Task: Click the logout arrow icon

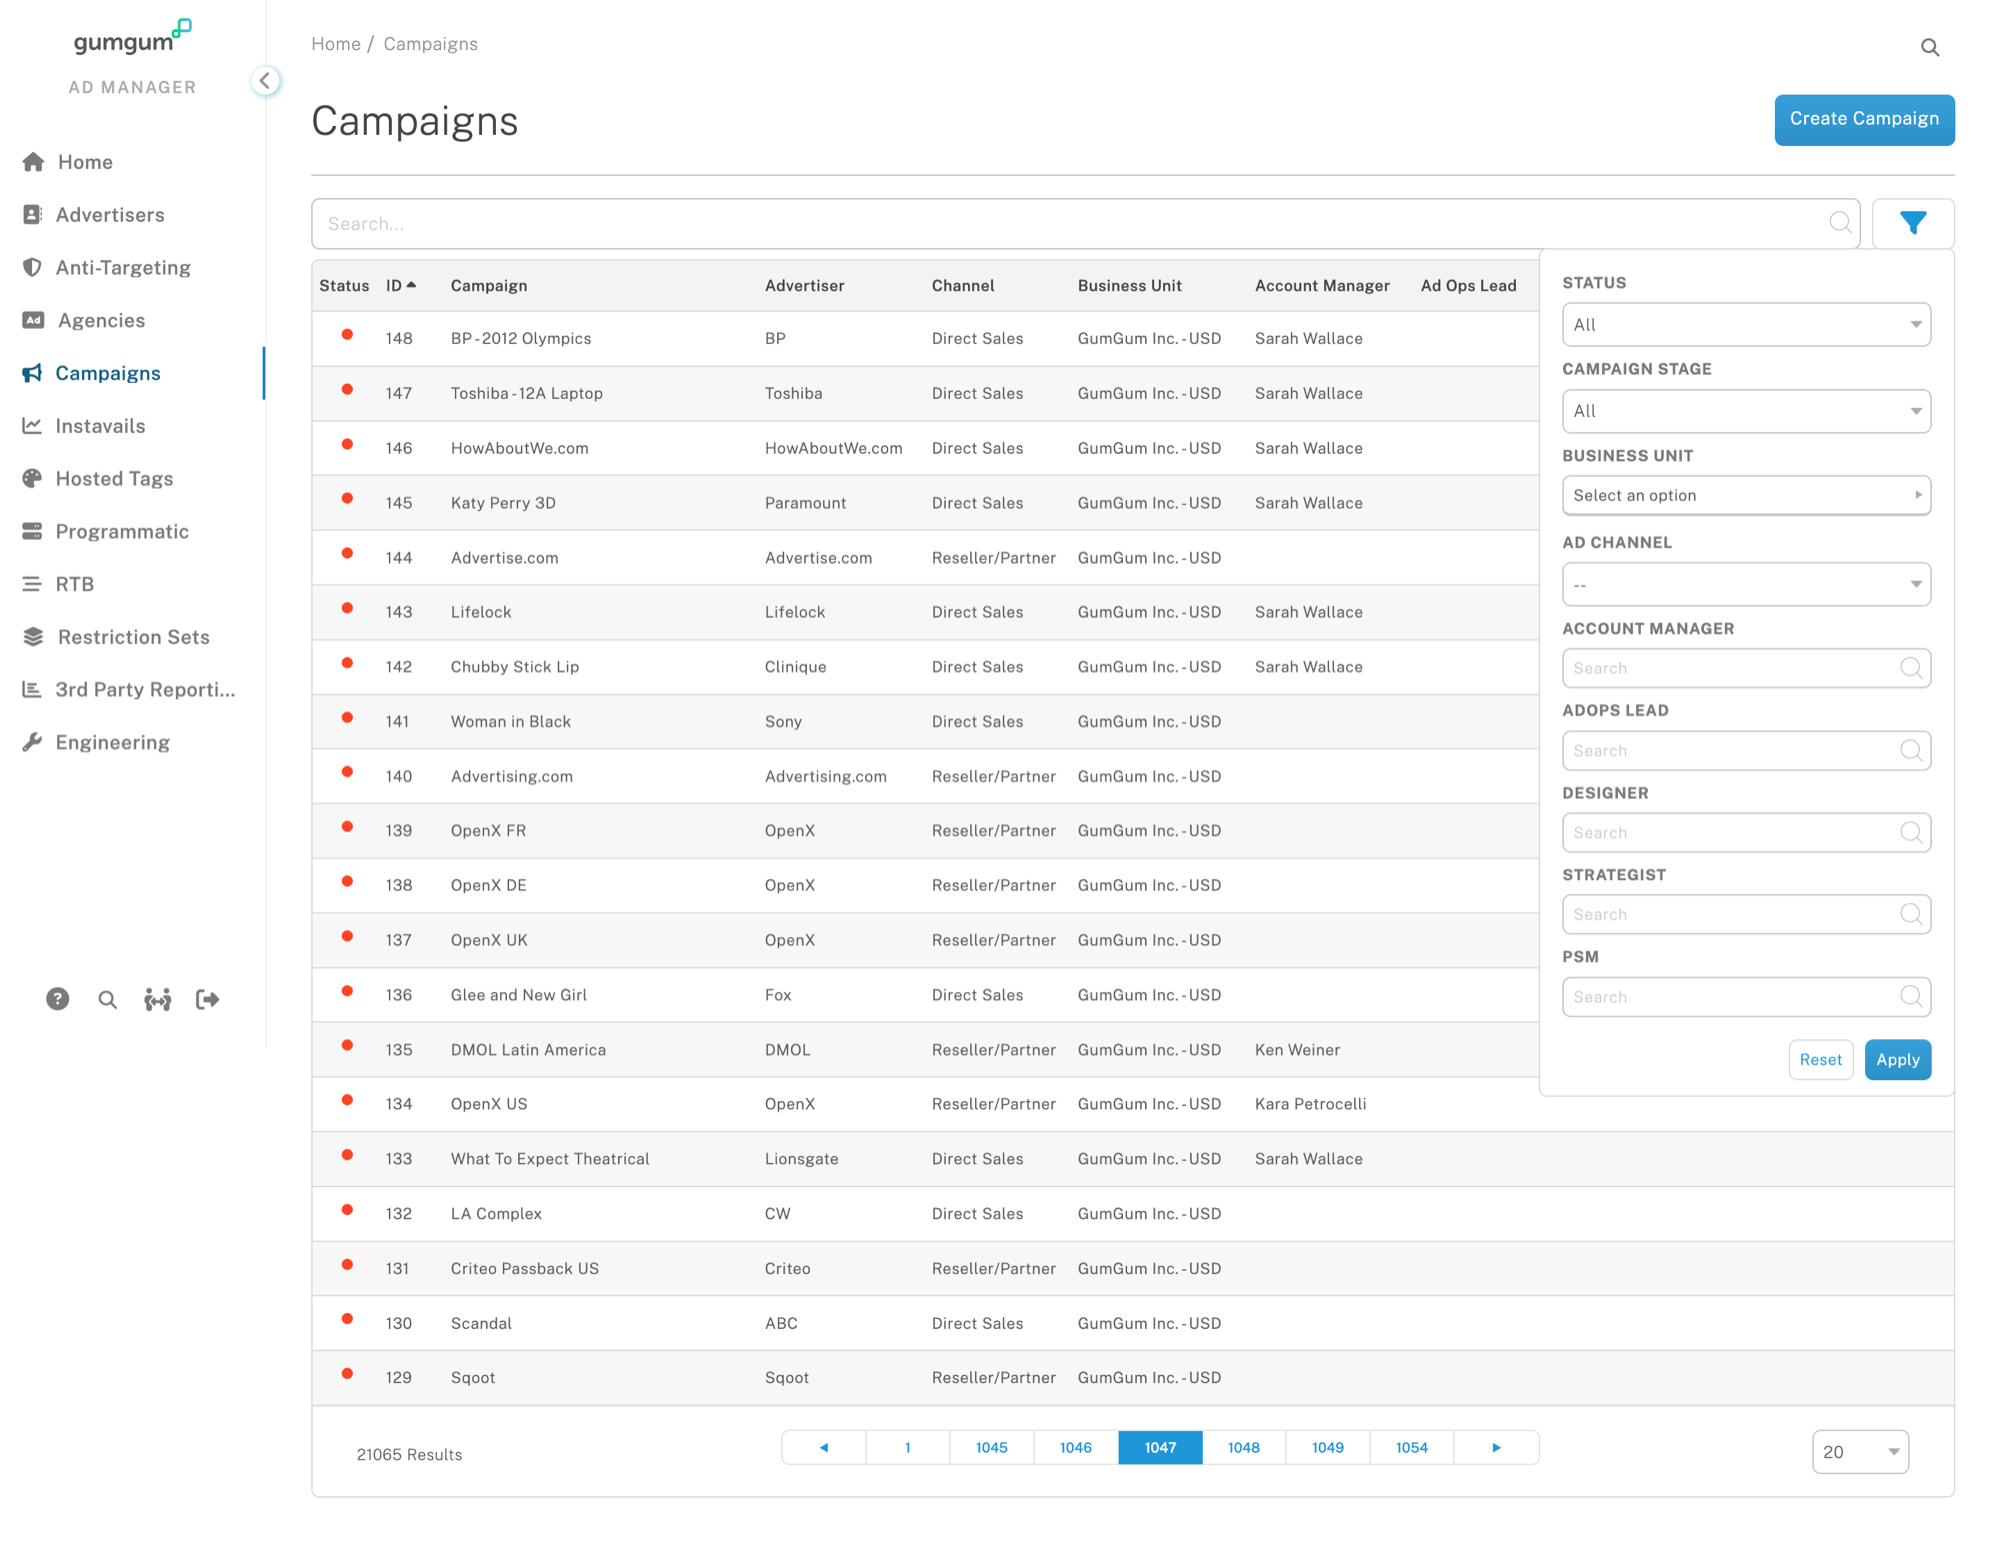Action: (x=207, y=999)
